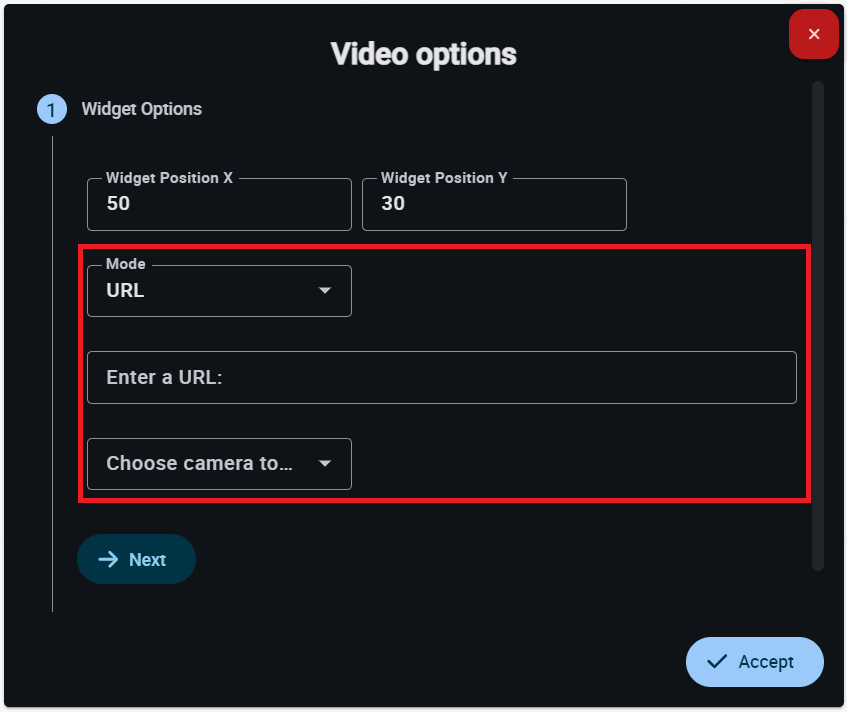Confirm settings with the Accept button
This screenshot has height=712, width=847.
click(x=755, y=662)
